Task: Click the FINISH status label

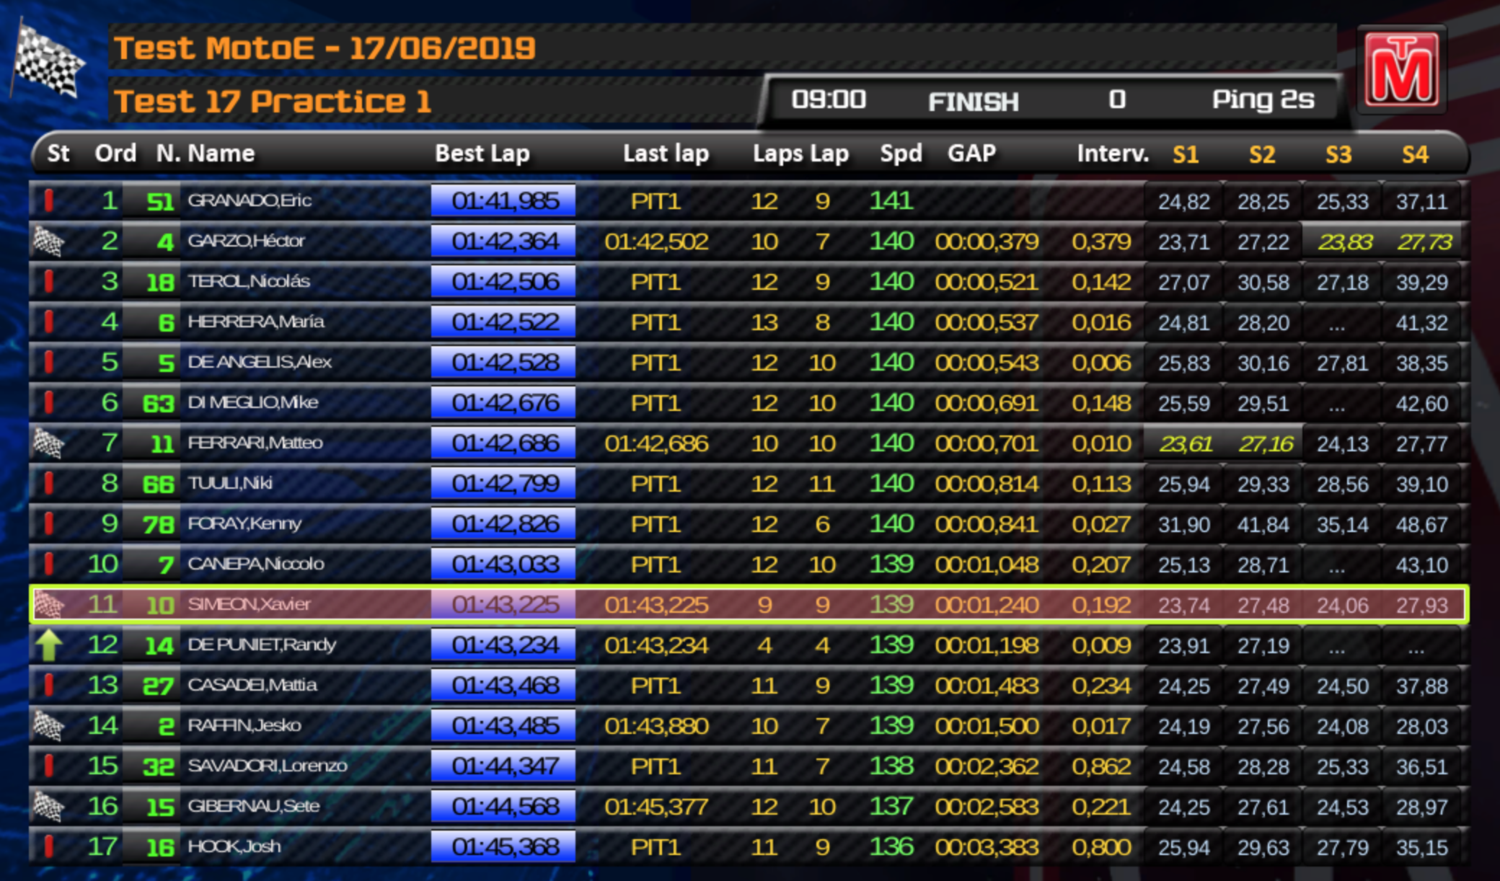Action: 973,101
